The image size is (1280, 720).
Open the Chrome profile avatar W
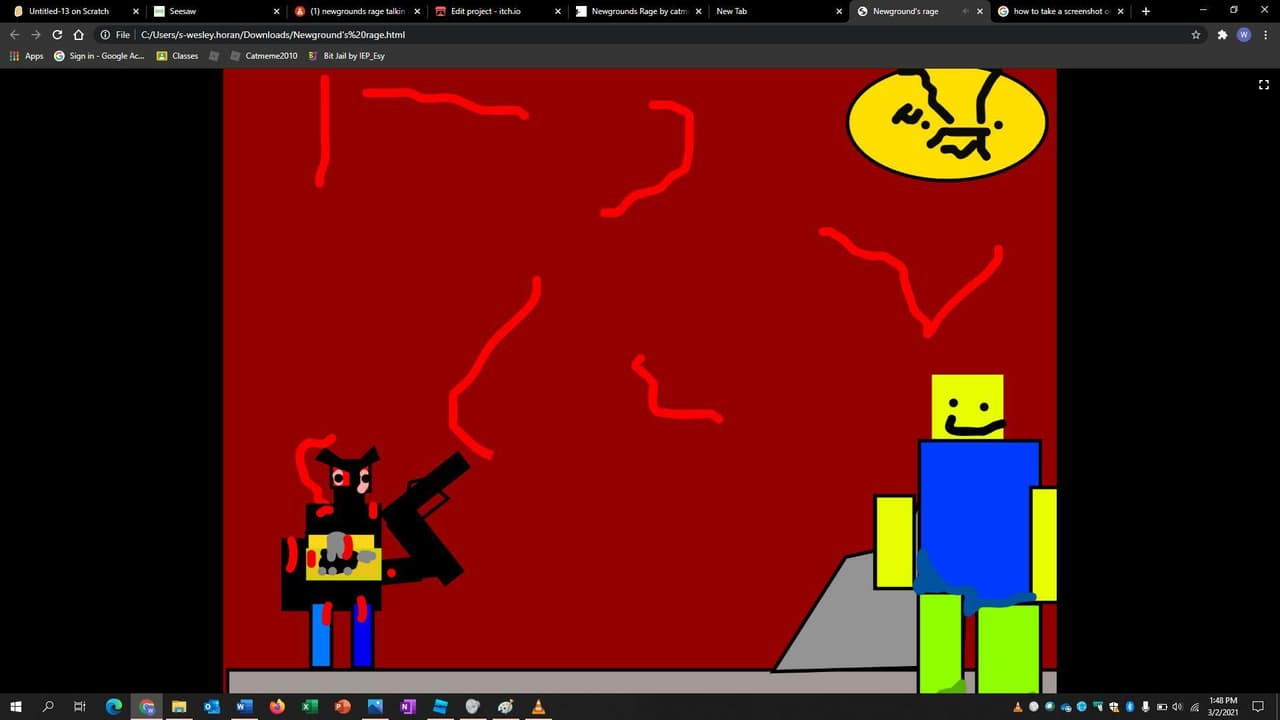[1244, 34]
